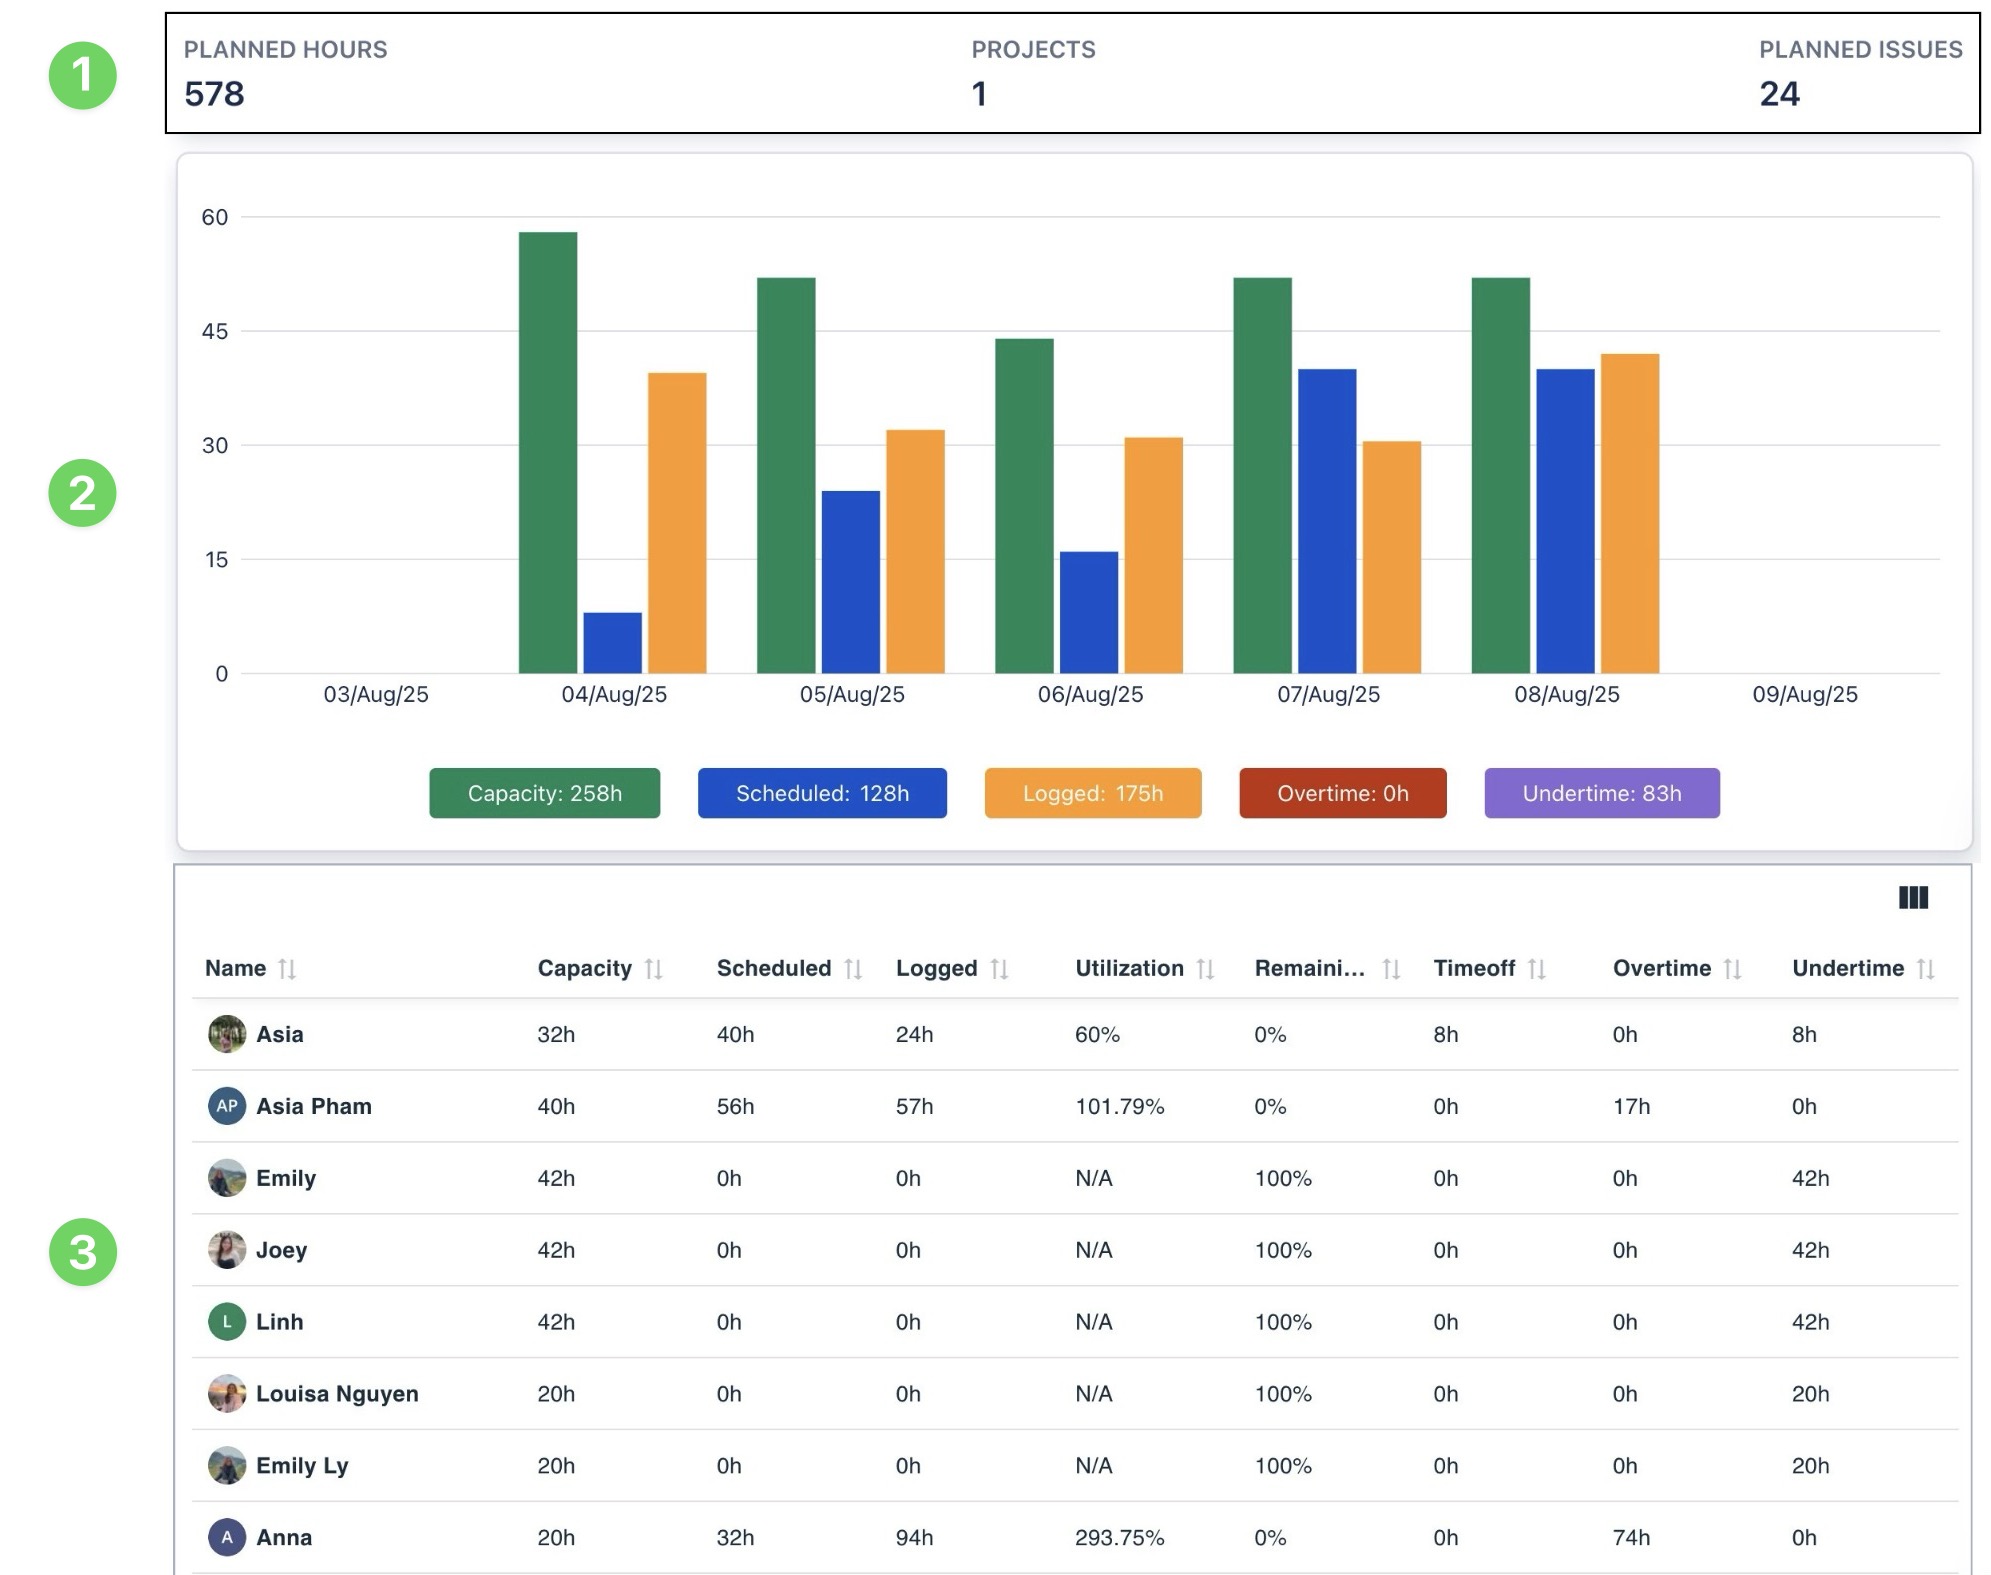Screen dimensions: 1991x1575
Task: Sort by Scheduled column arrows
Action: (852, 968)
